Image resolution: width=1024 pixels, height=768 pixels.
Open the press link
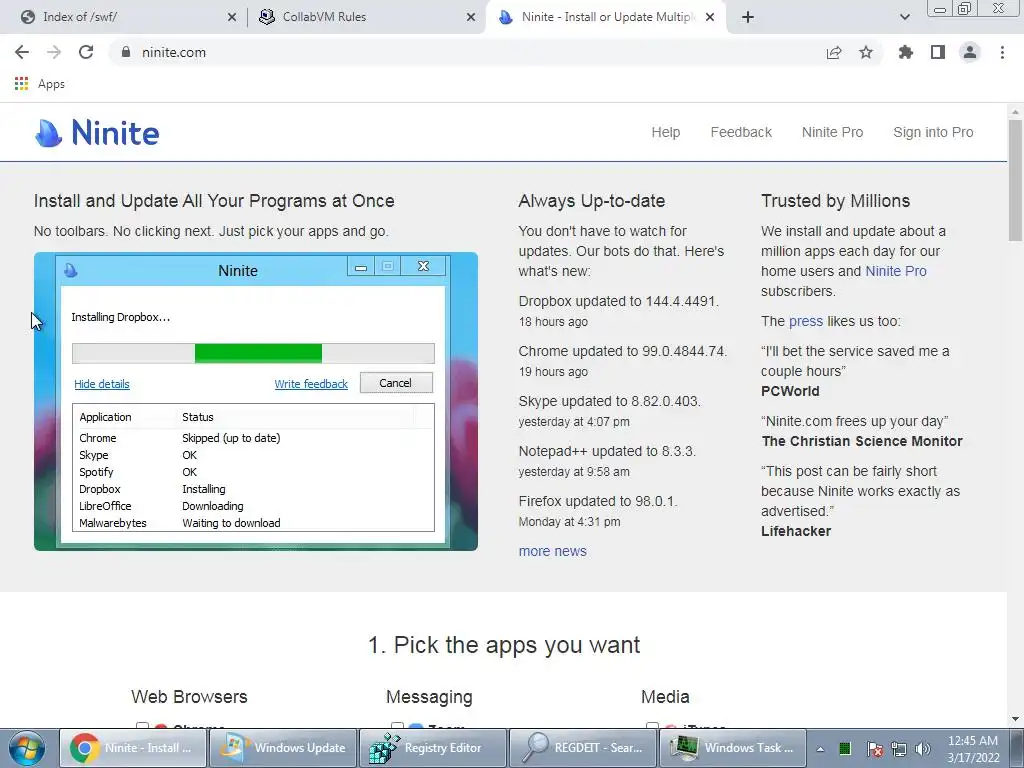point(806,321)
